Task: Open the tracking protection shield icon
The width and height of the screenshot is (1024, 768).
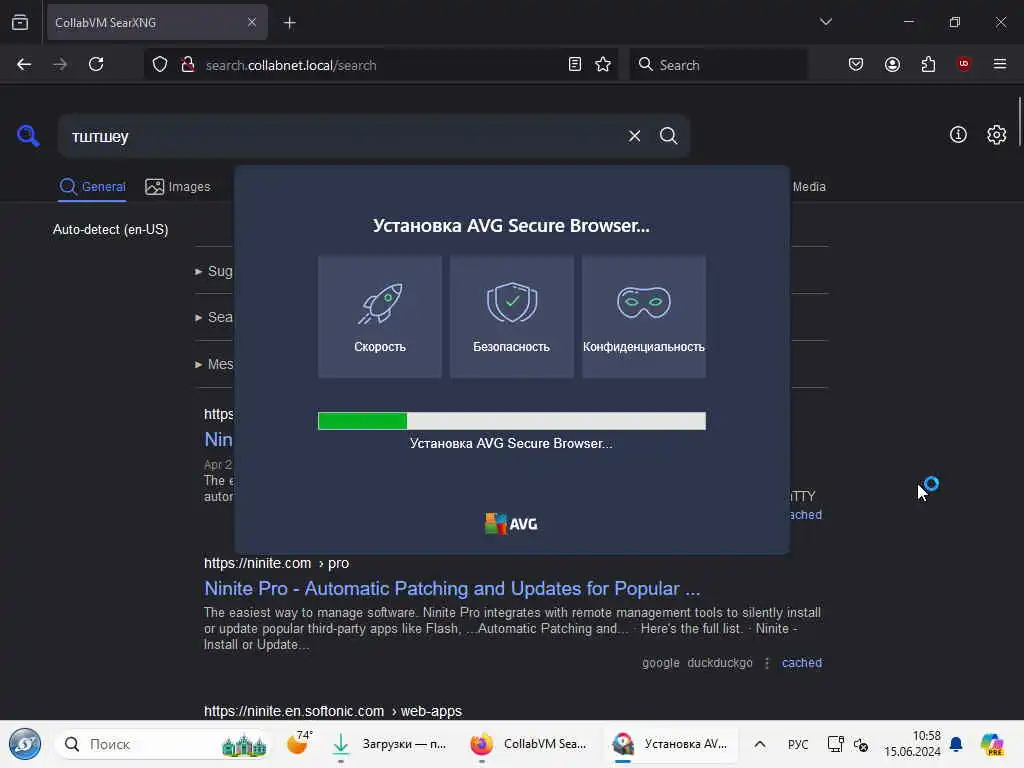Action: coord(159,64)
